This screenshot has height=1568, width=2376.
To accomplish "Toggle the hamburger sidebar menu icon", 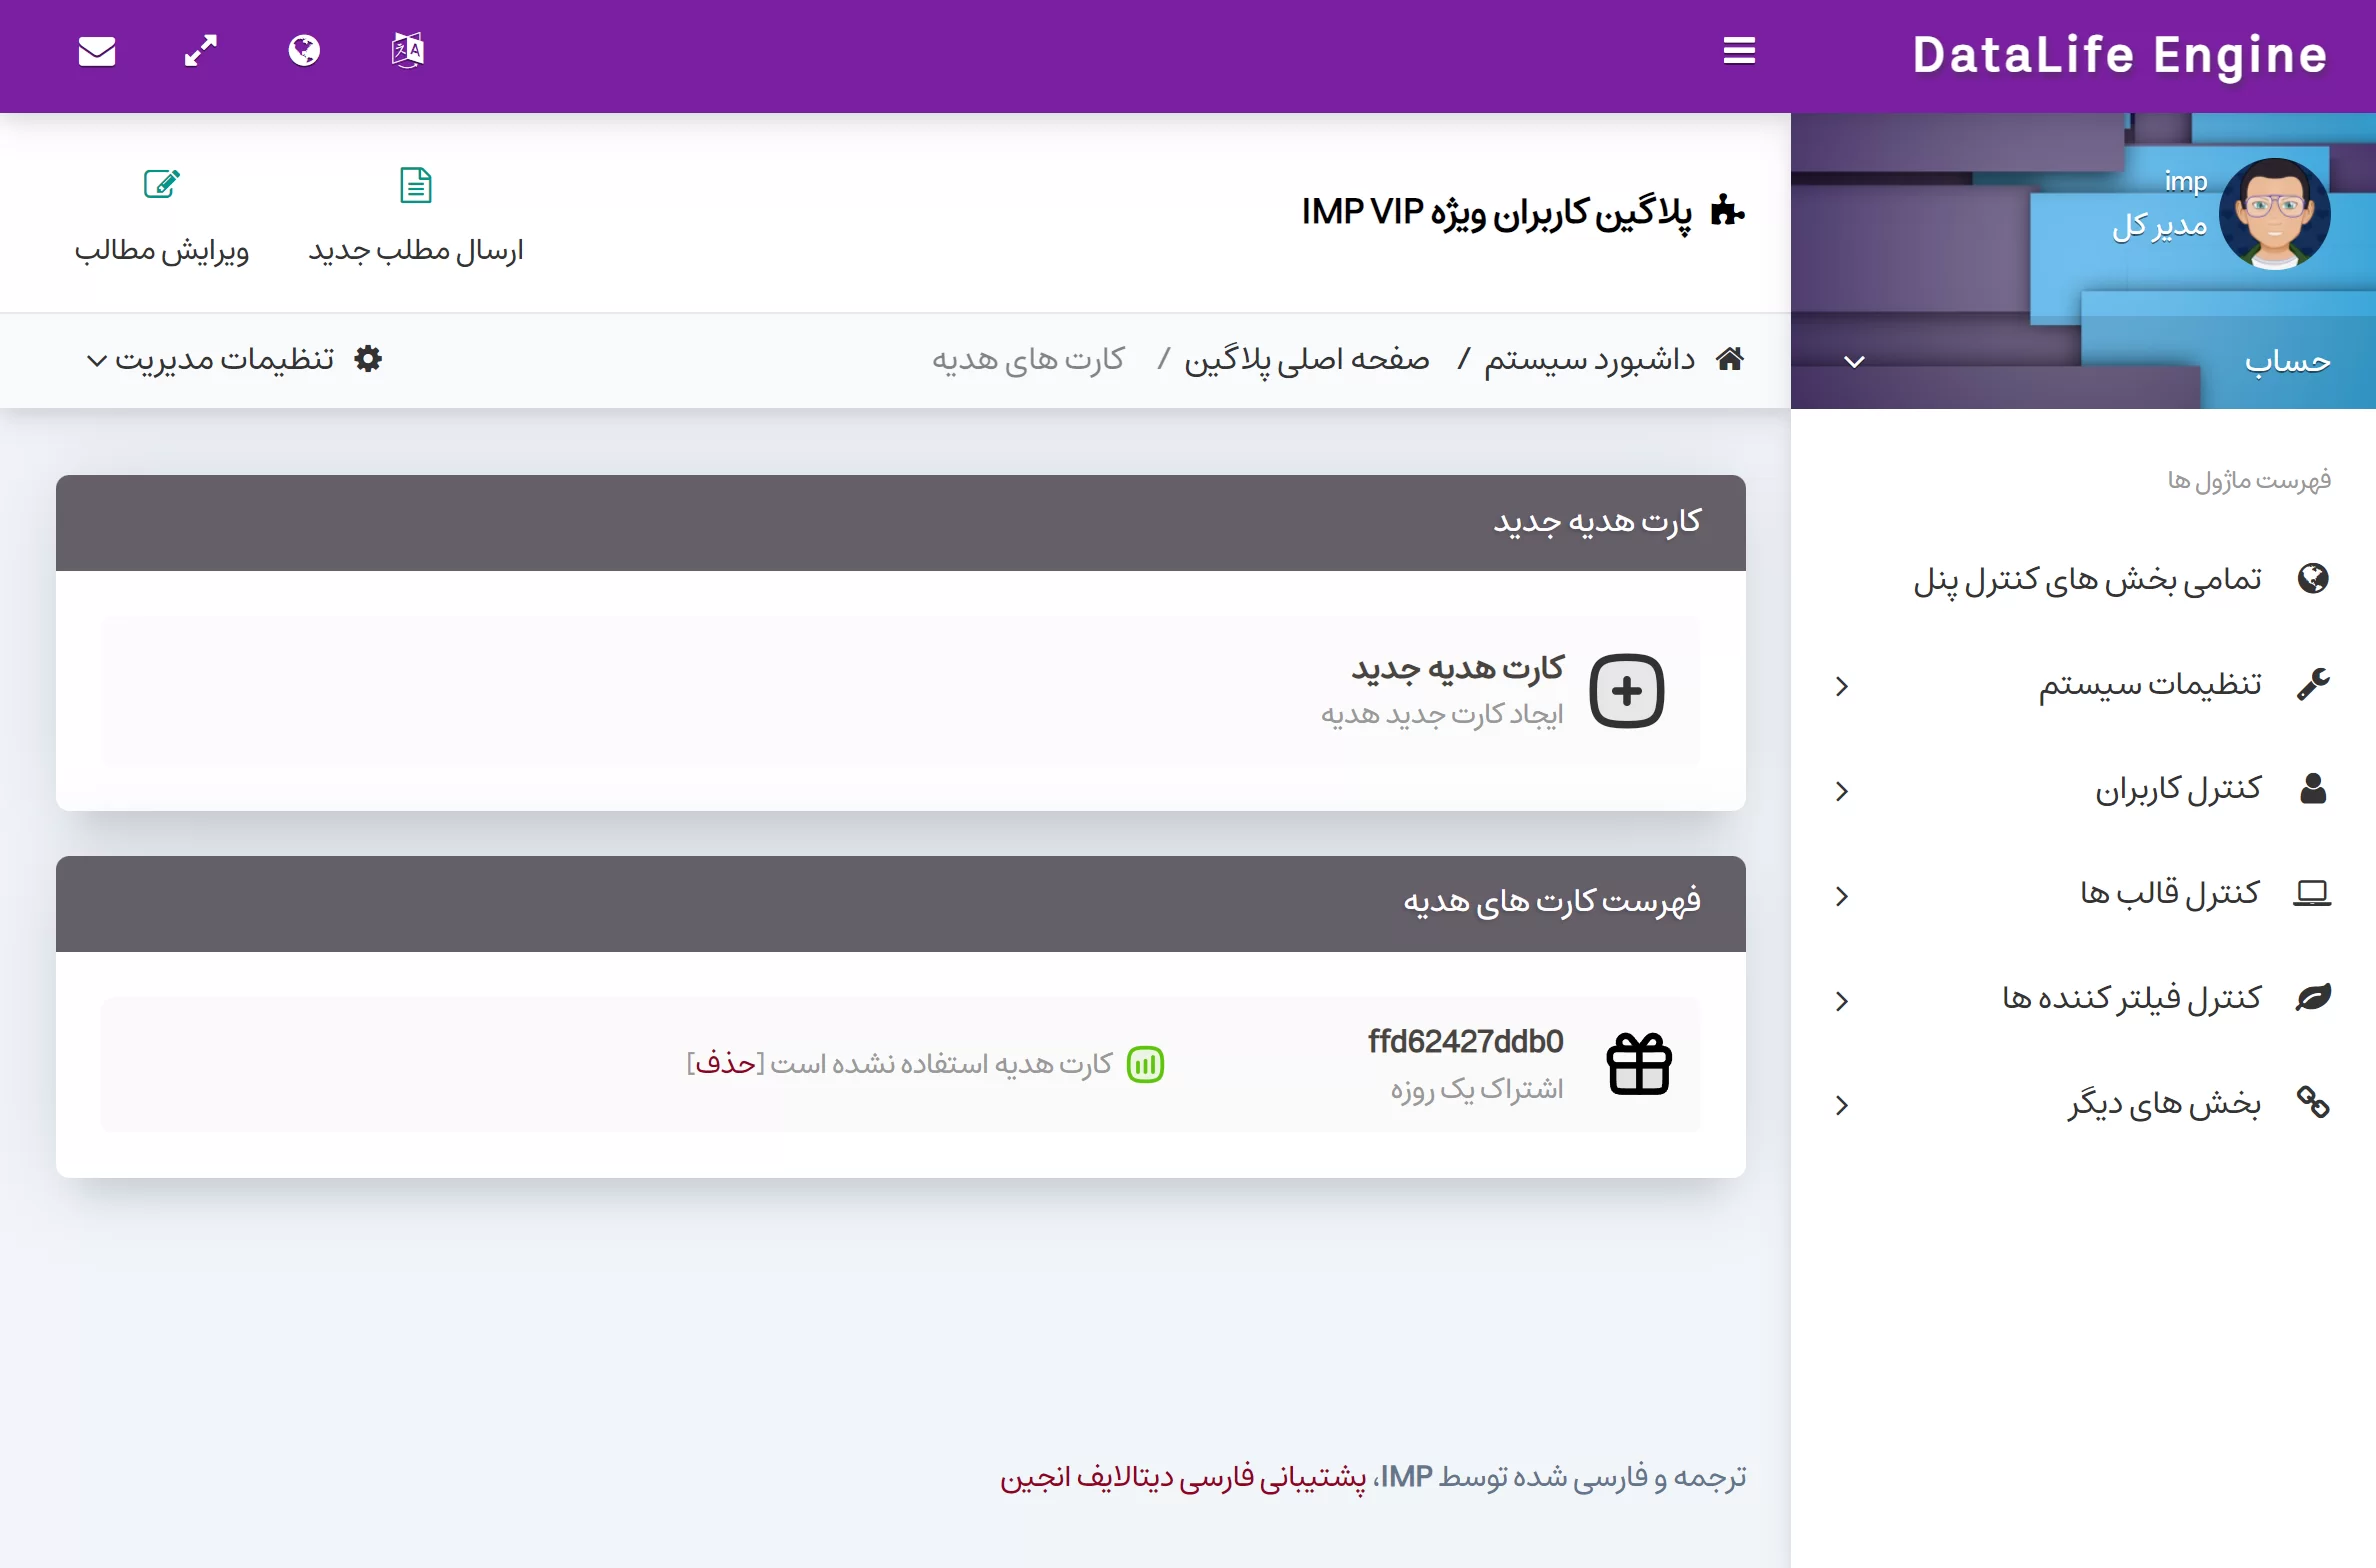I will tap(1739, 51).
